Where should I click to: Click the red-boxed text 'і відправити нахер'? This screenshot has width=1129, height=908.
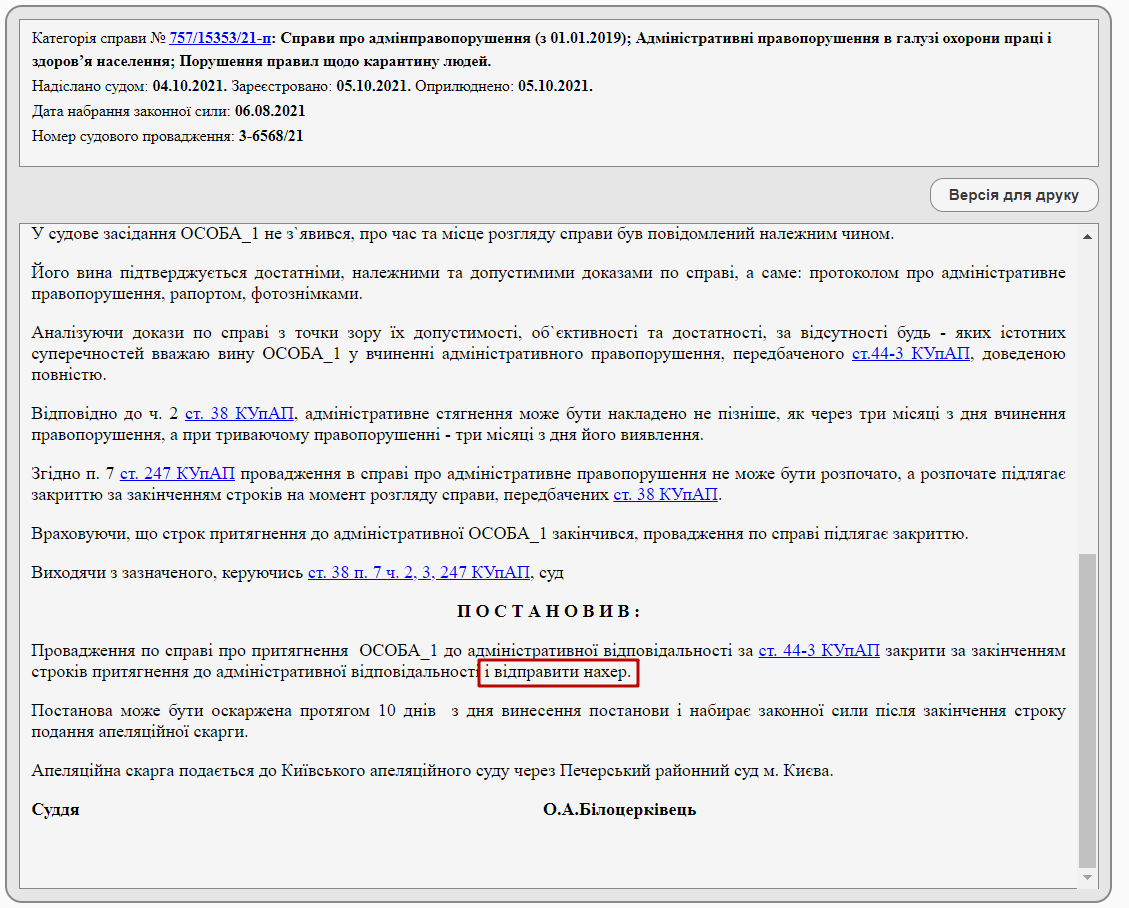pyautogui.click(x=558, y=673)
